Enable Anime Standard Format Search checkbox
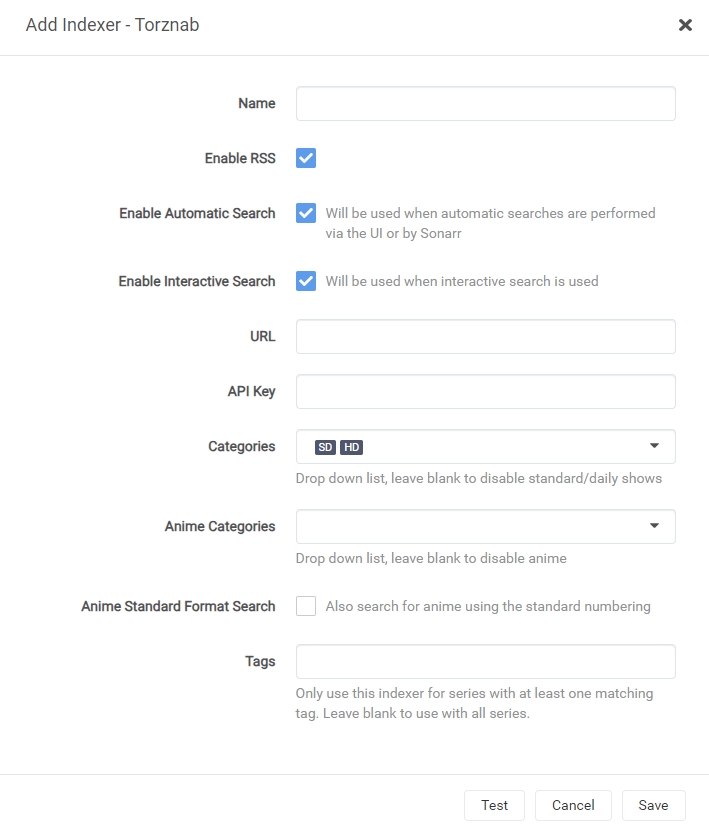This screenshot has height=834, width=709. coord(306,606)
